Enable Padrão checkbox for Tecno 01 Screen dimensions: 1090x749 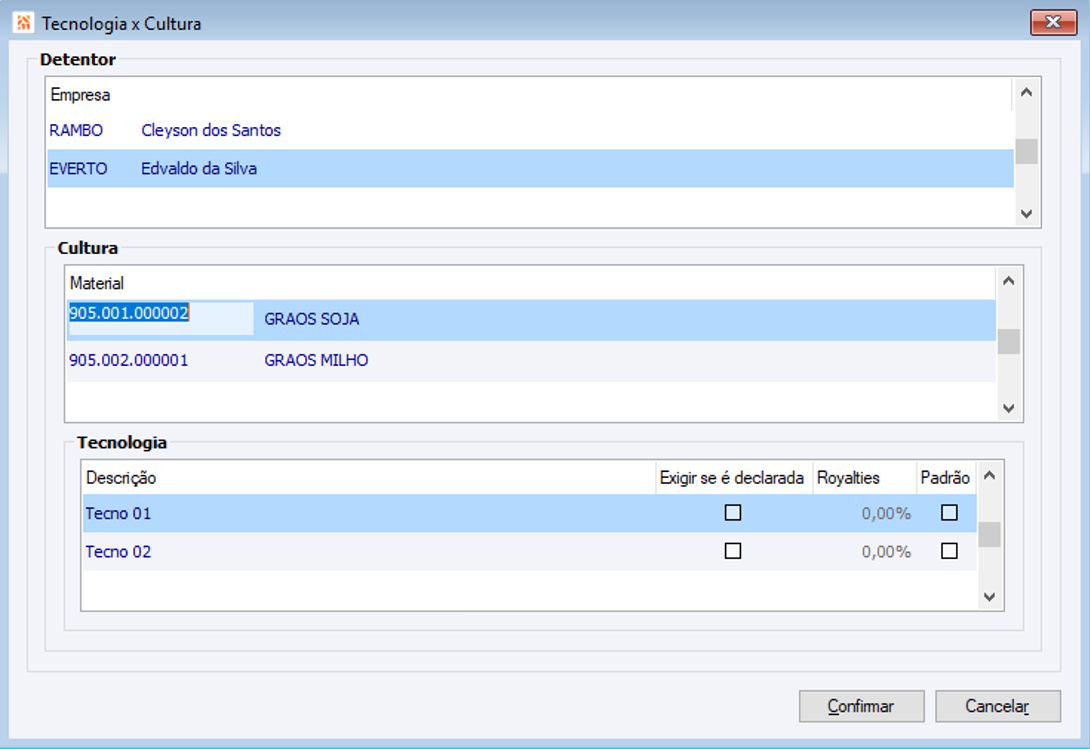[949, 513]
